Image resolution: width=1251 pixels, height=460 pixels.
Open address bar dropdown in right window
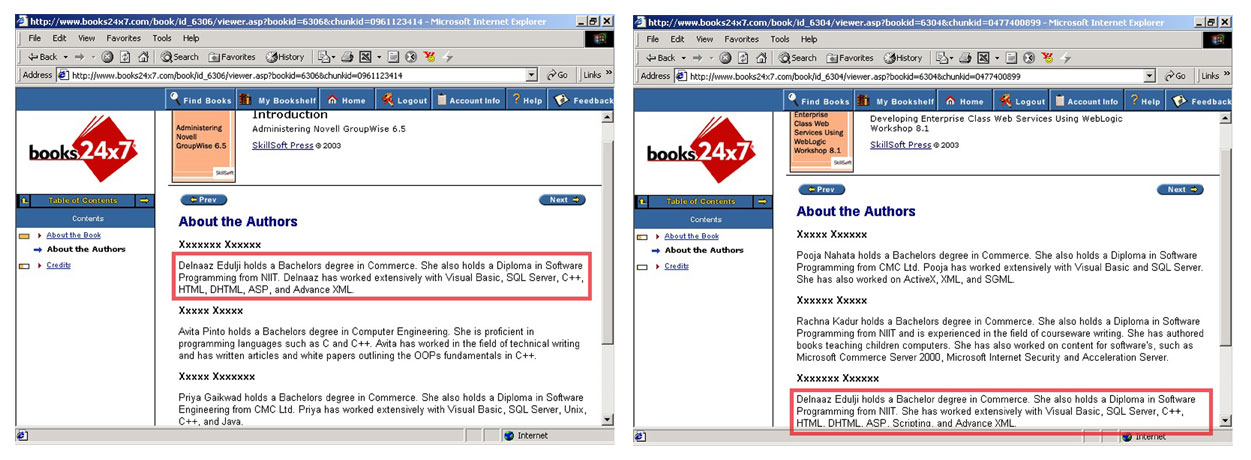pyautogui.click(x=1150, y=76)
